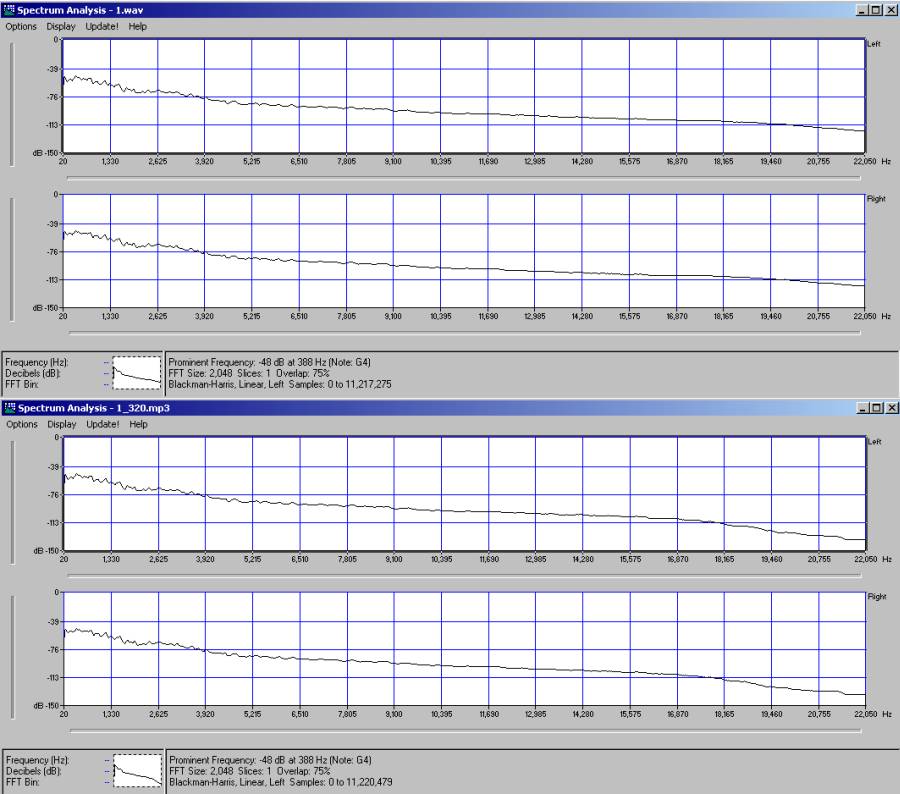Click the 'FFT Size: 2,048' line in the 1_320.mp3 window
This screenshot has width=900, height=794.
click(250, 771)
